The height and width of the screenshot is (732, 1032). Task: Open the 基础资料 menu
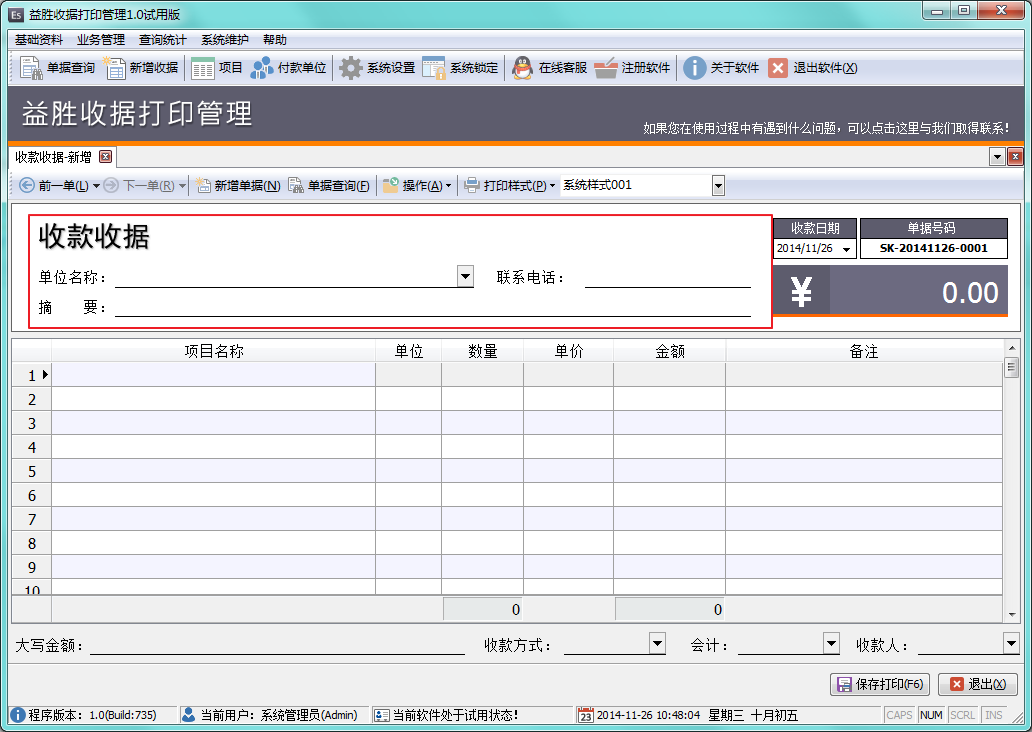pyautogui.click(x=39, y=39)
